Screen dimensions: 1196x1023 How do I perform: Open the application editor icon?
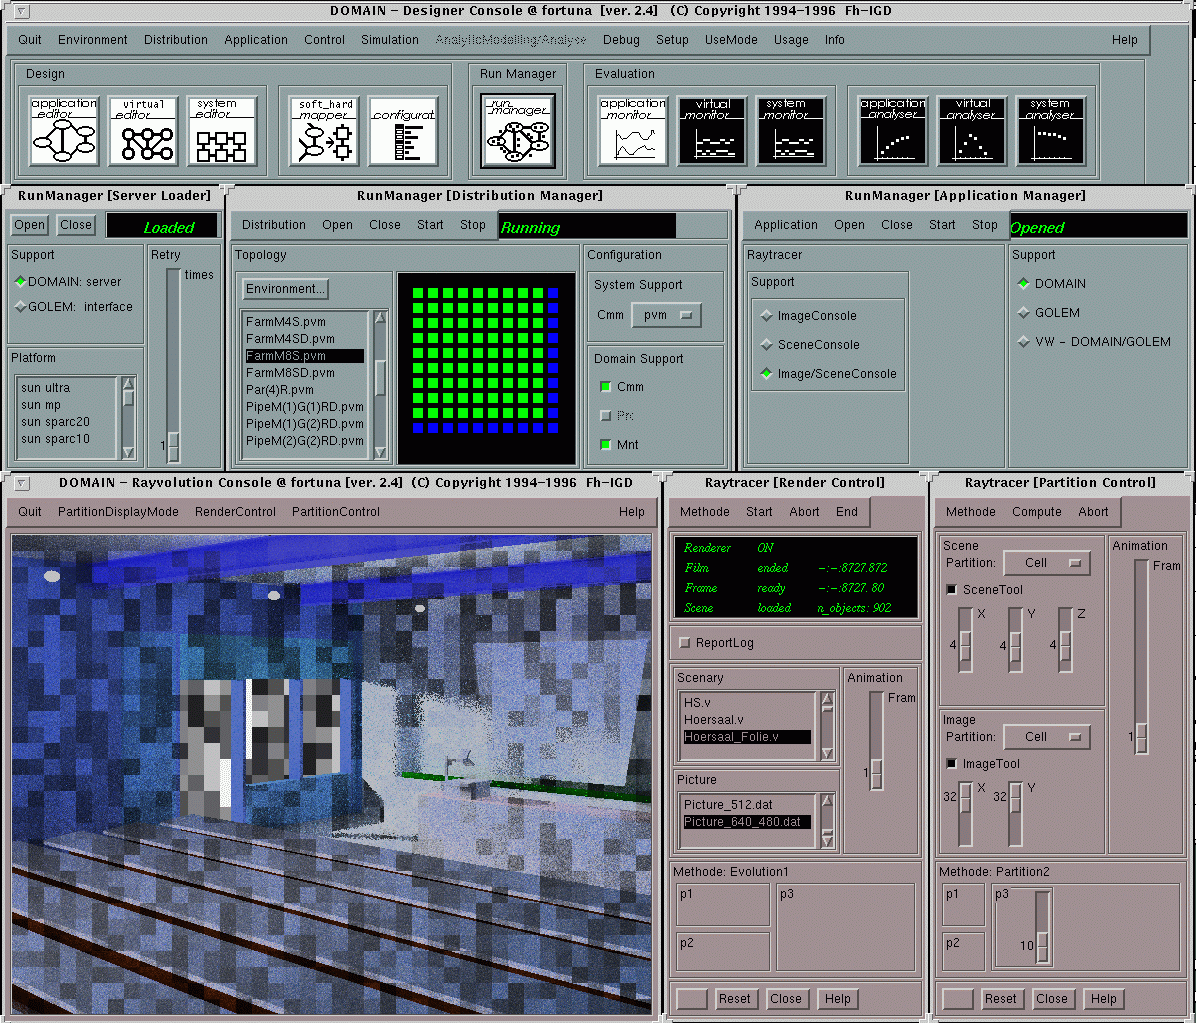click(64, 131)
